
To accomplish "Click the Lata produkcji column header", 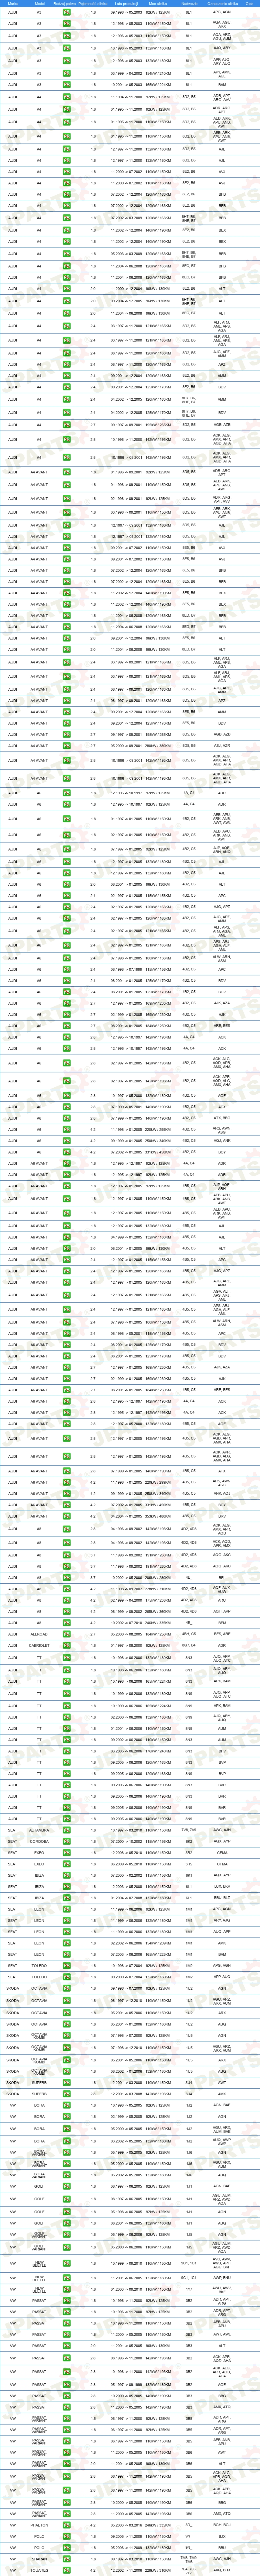I will (126, 4).
